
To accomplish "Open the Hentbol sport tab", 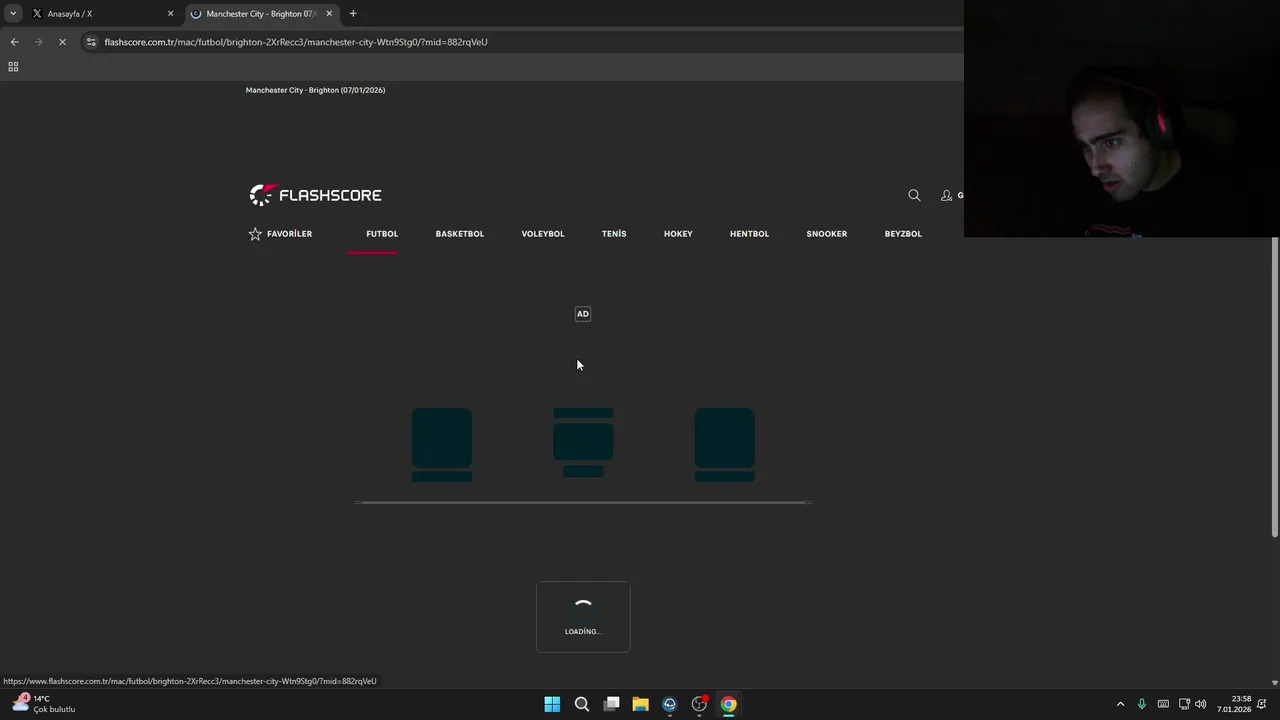I will pos(749,234).
